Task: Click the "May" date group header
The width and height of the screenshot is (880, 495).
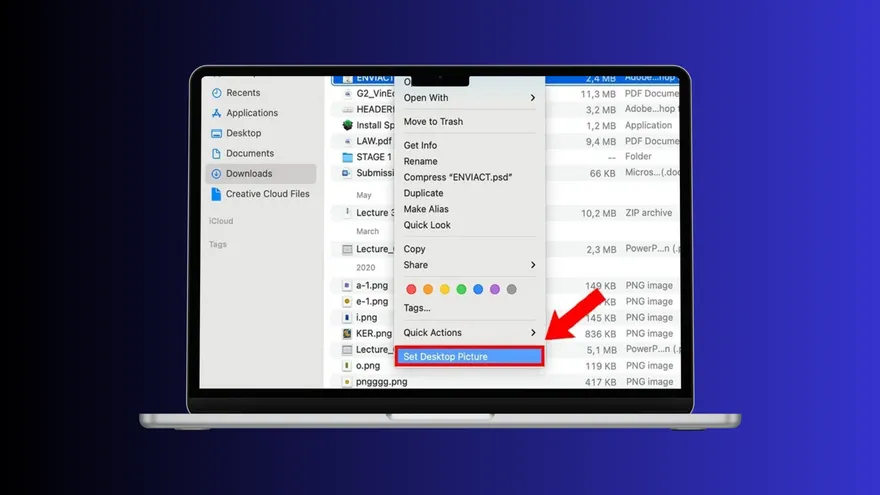Action: [x=364, y=195]
